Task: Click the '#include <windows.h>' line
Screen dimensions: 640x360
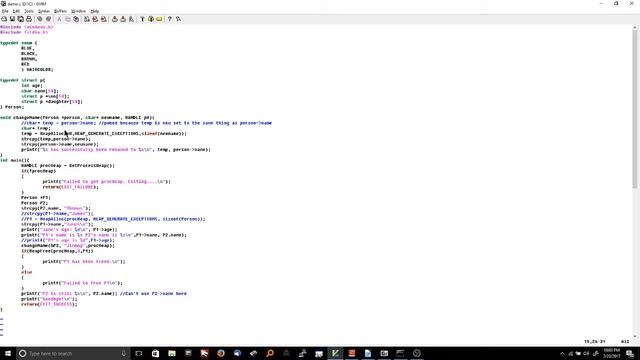Action: tap(27, 27)
